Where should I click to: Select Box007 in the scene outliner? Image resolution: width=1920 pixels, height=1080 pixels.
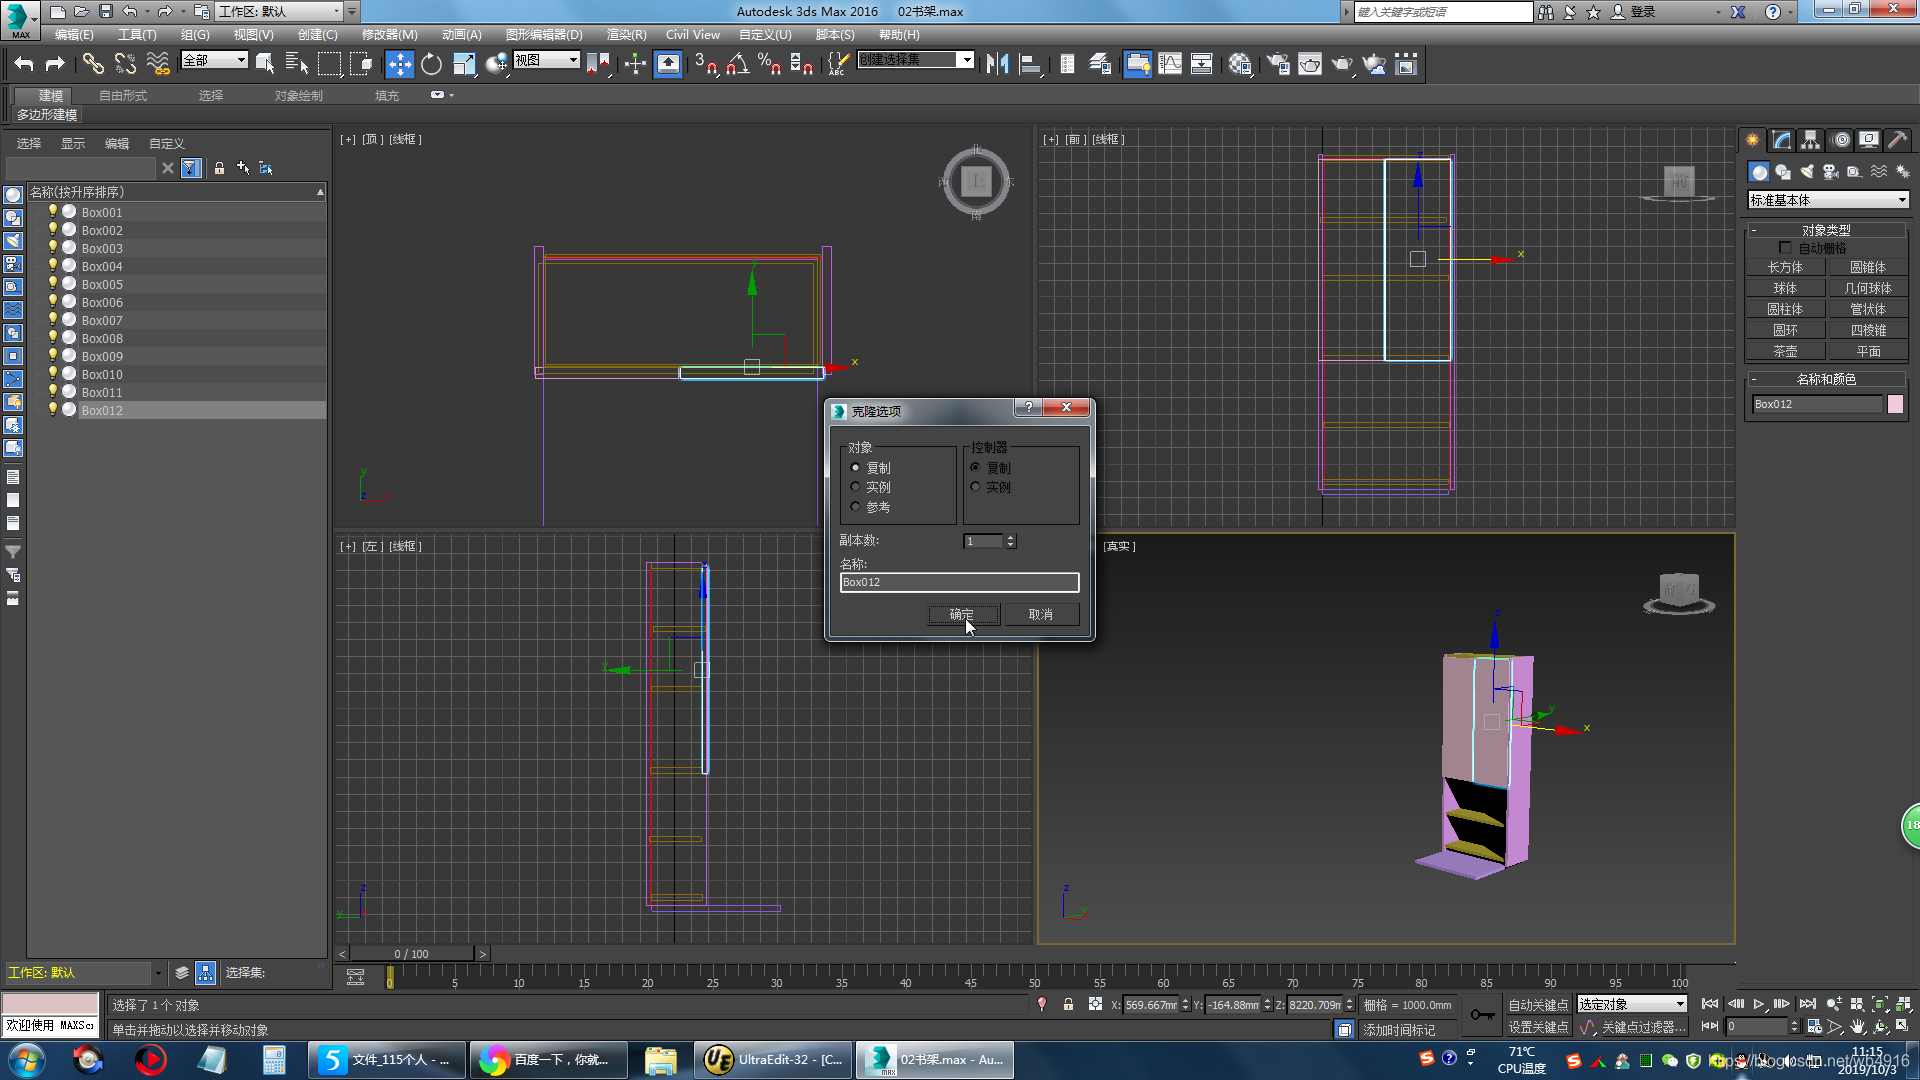tap(102, 319)
